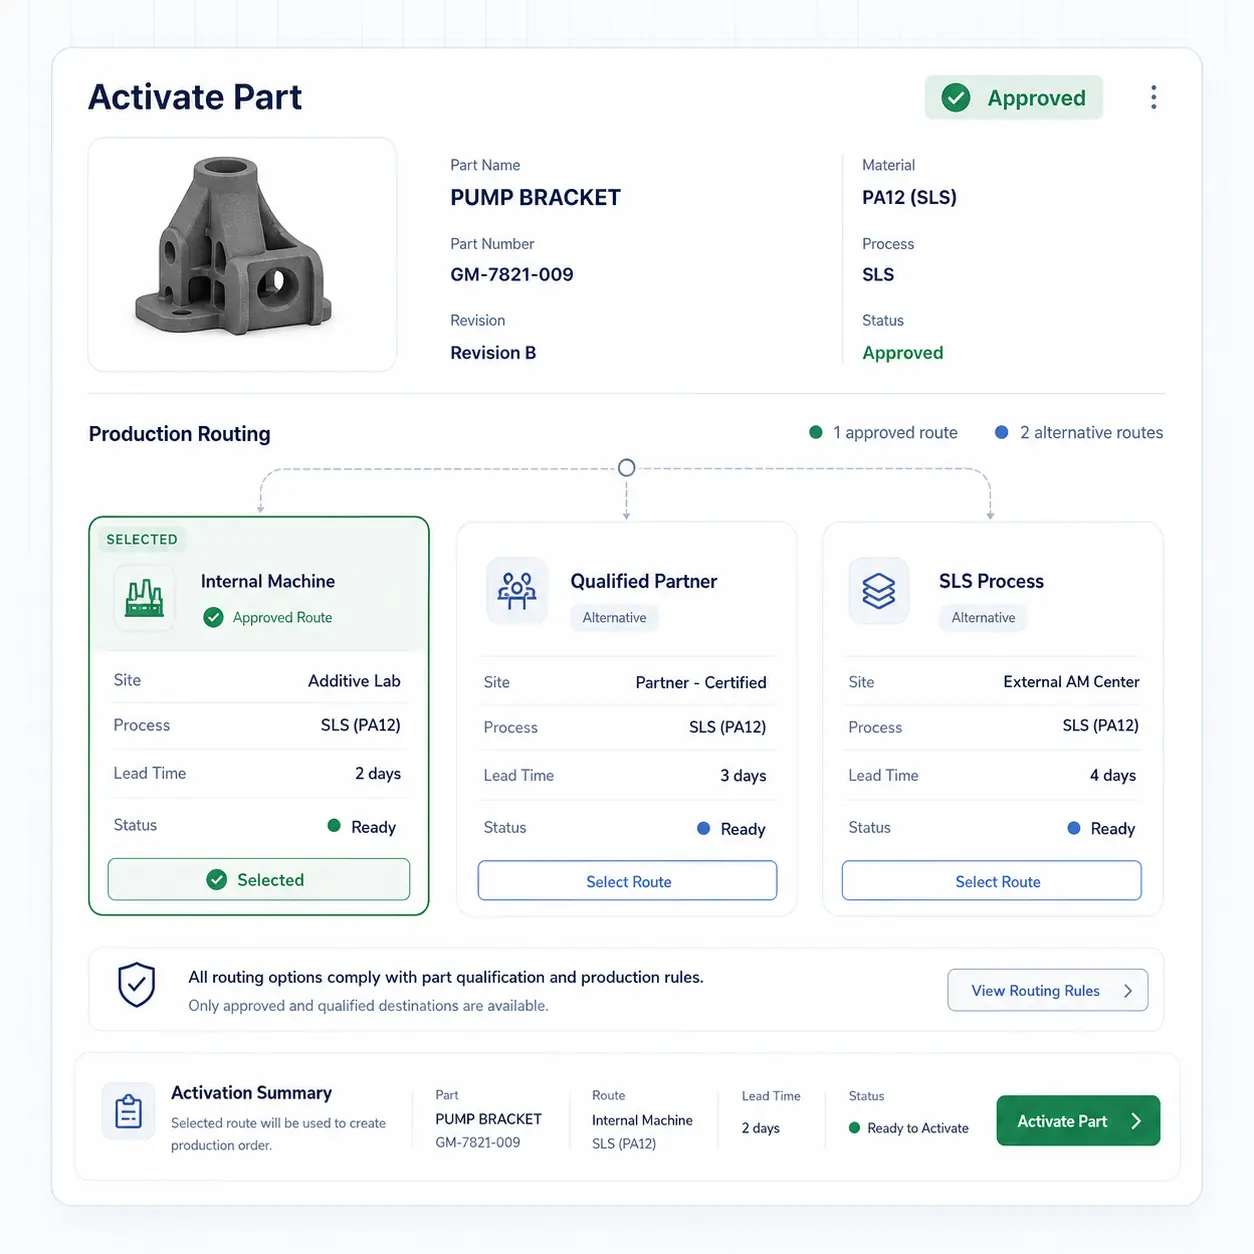Image resolution: width=1254 pixels, height=1254 pixels.
Task: Activate the part with the green button
Action: tap(1078, 1121)
